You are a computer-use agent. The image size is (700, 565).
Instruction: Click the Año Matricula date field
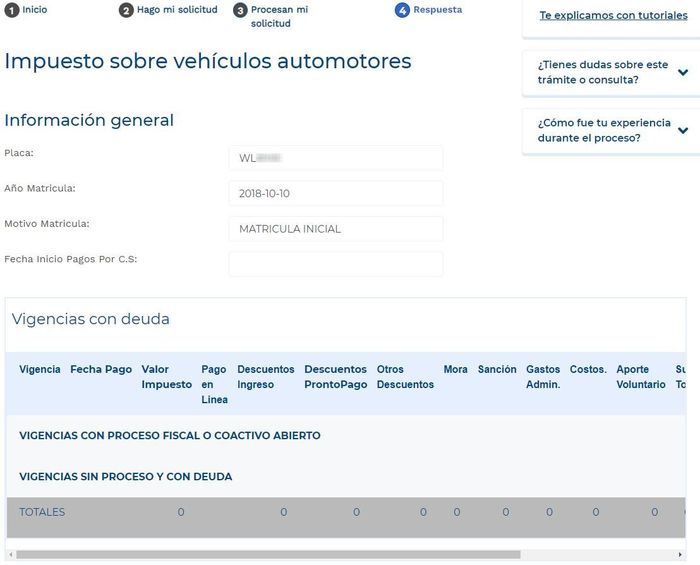(x=335, y=193)
